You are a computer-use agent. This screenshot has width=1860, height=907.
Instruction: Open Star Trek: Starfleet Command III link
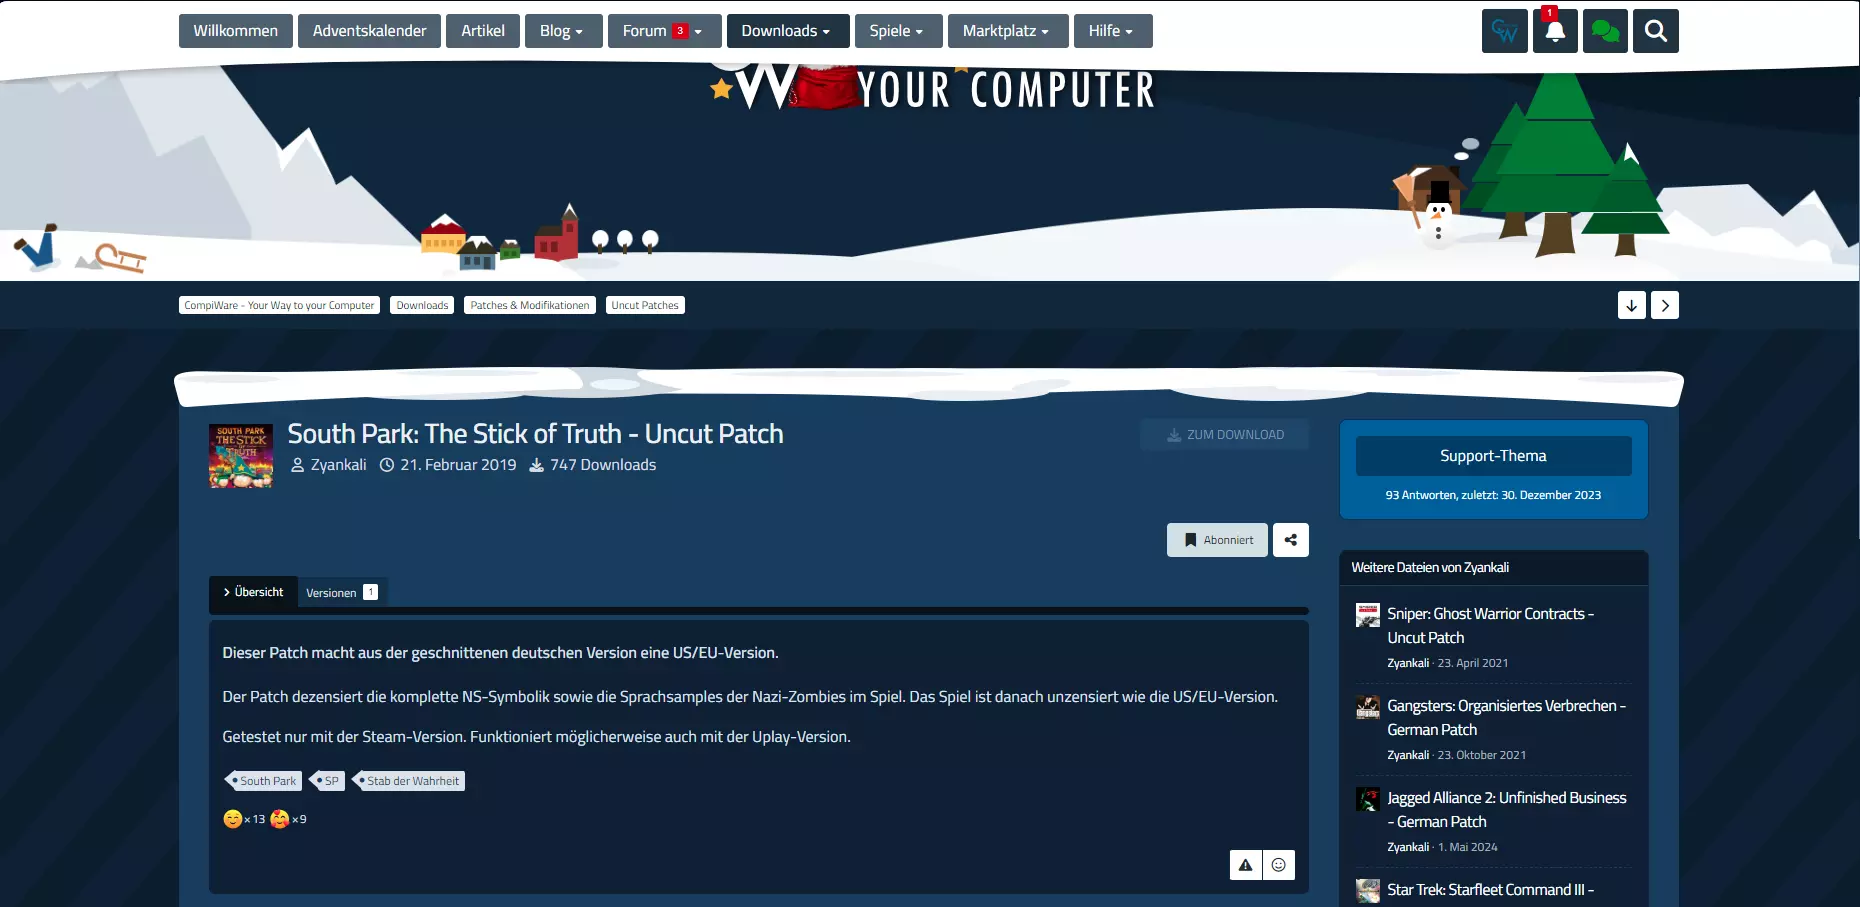(1490, 890)
